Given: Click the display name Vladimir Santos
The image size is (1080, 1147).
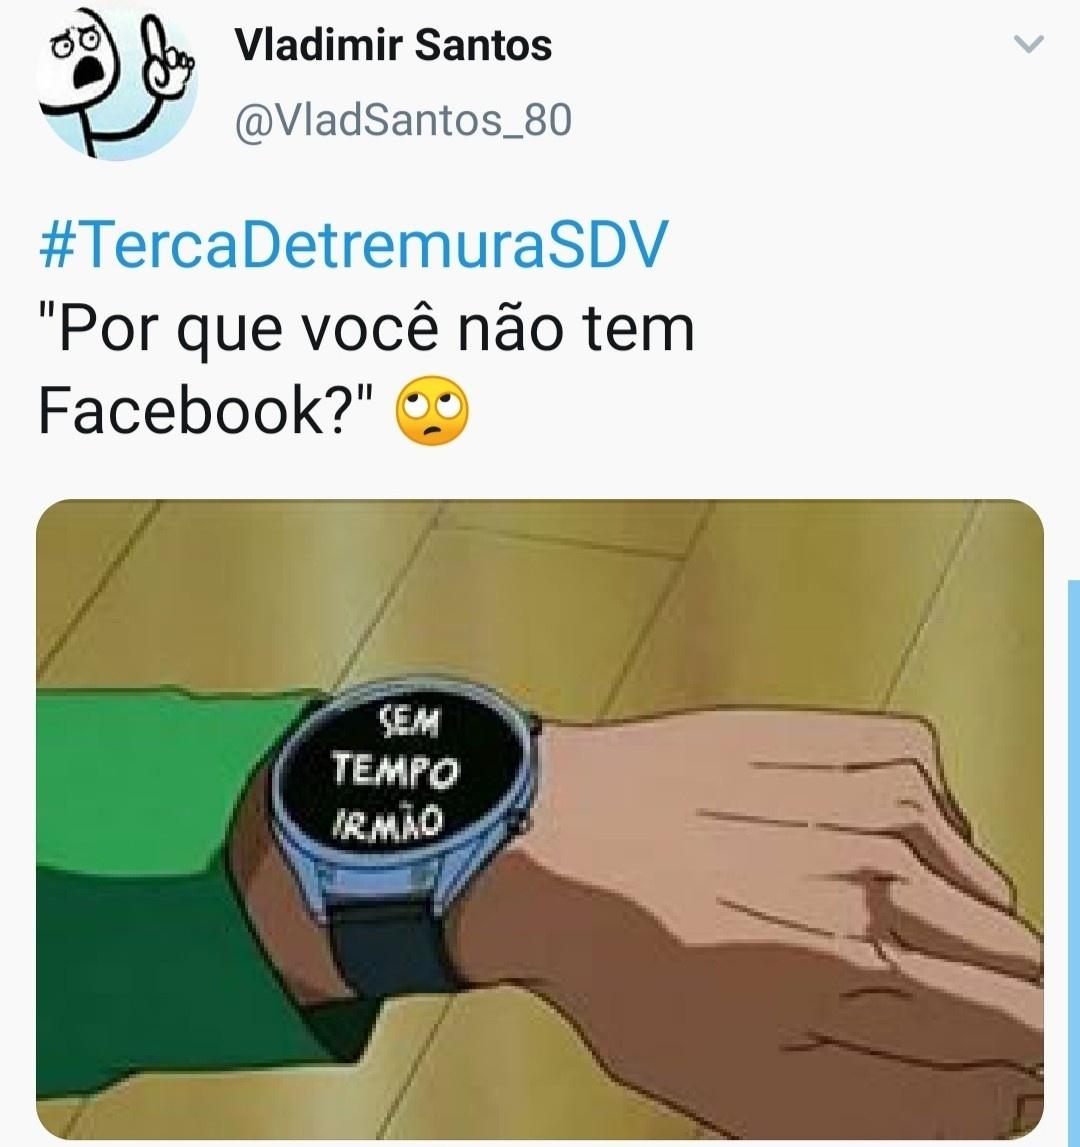Looking at the screenshot, I should pyautogui.click(x=393, y=45).
